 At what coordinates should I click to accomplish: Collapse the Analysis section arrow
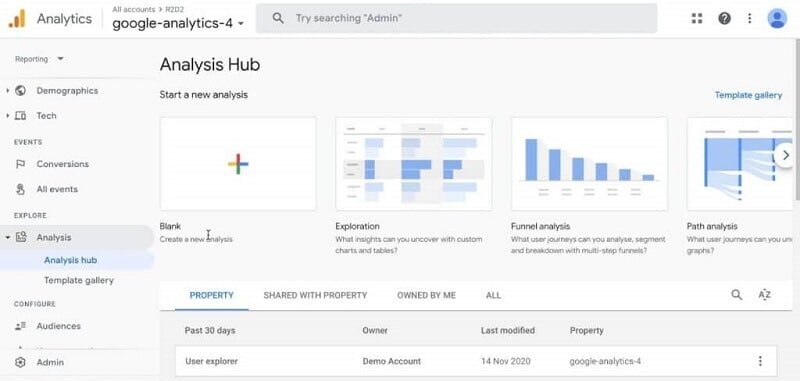tap(8, 238)
